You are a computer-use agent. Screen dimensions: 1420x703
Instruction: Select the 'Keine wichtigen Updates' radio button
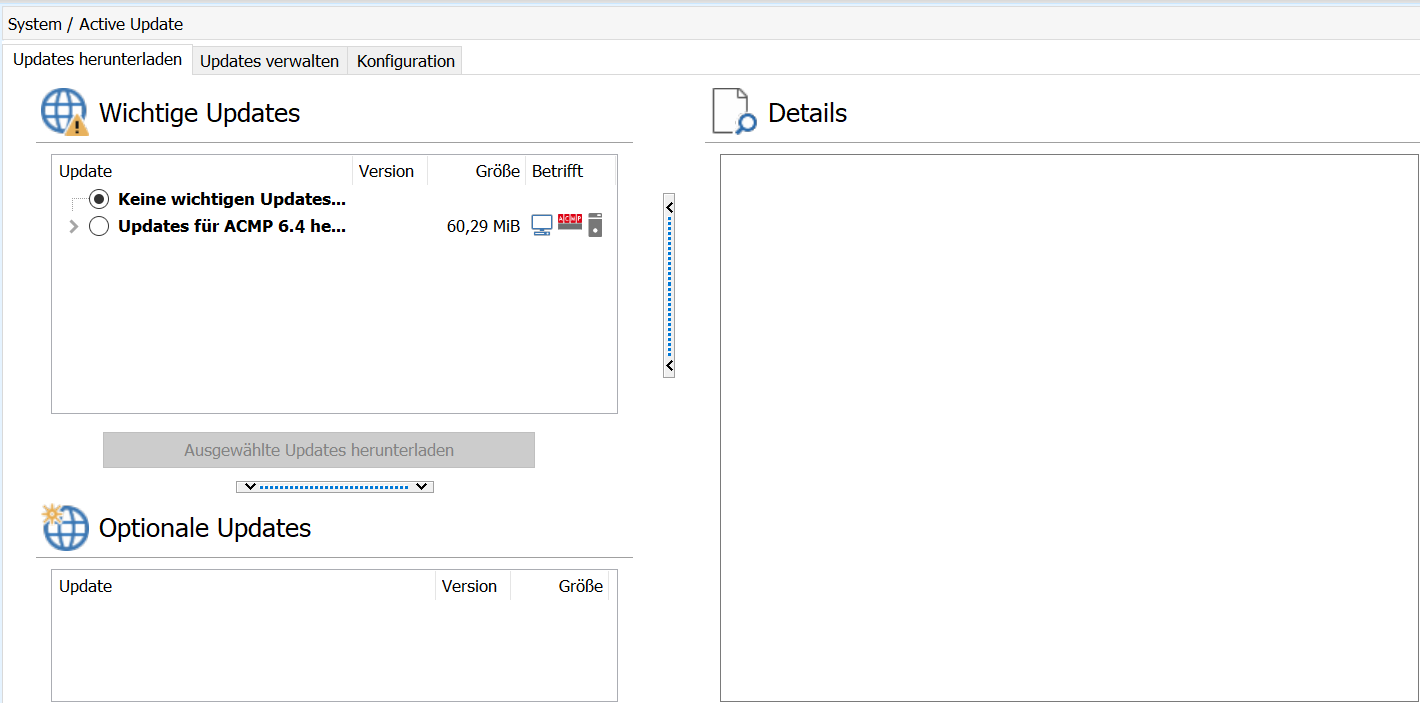click(x=99, y=199)
